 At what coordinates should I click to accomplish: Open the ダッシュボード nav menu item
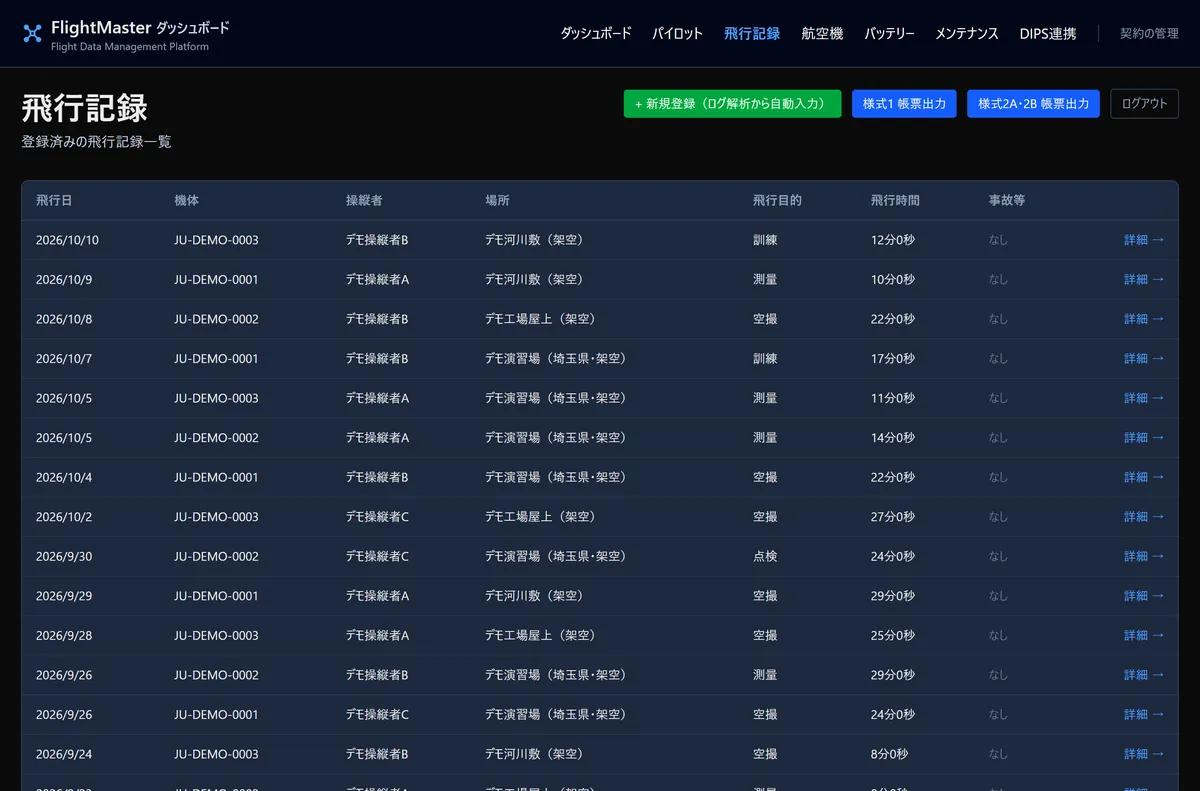(x=596, y=34)
